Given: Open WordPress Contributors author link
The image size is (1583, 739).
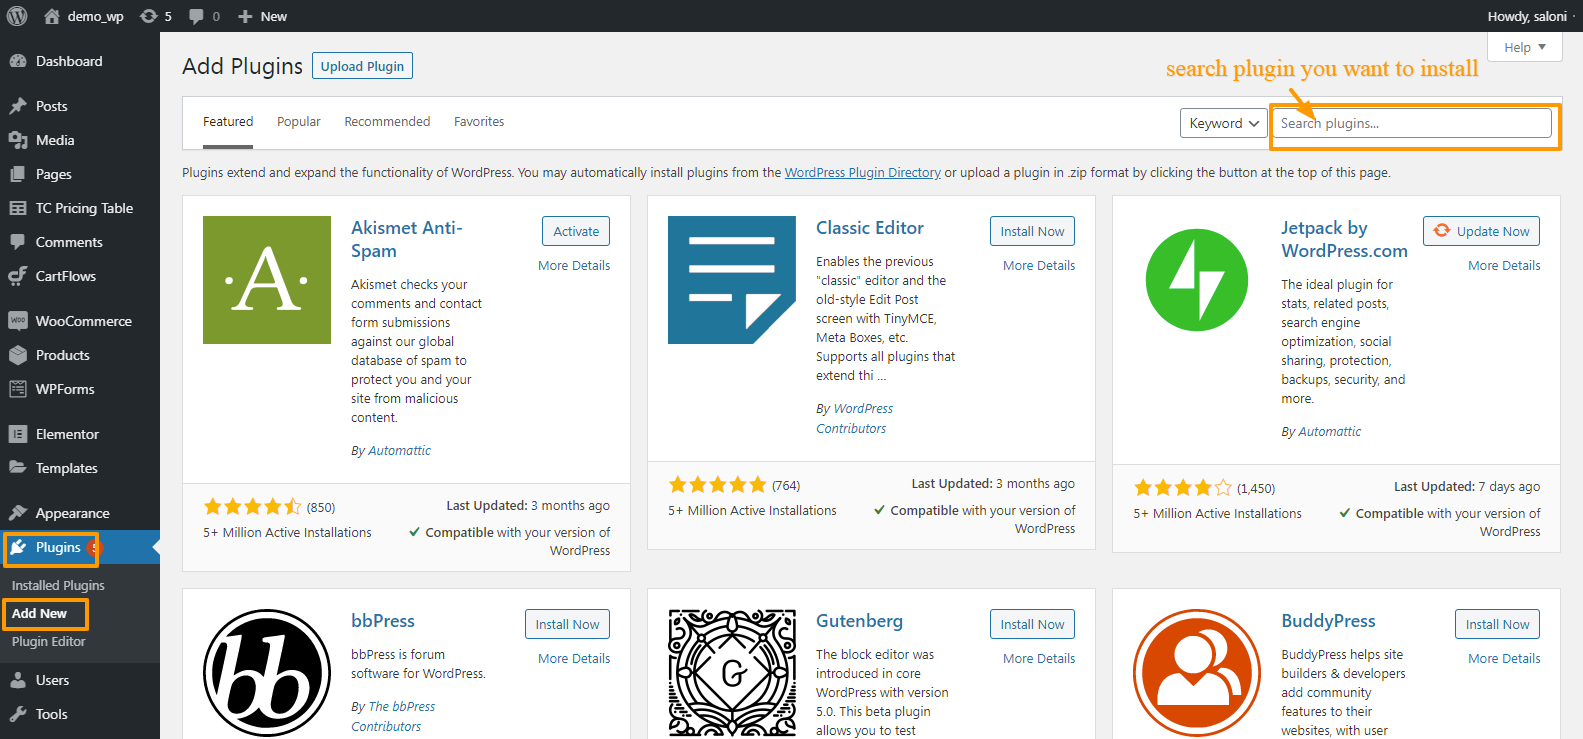Looking at the screenshot, I should 855,418.
